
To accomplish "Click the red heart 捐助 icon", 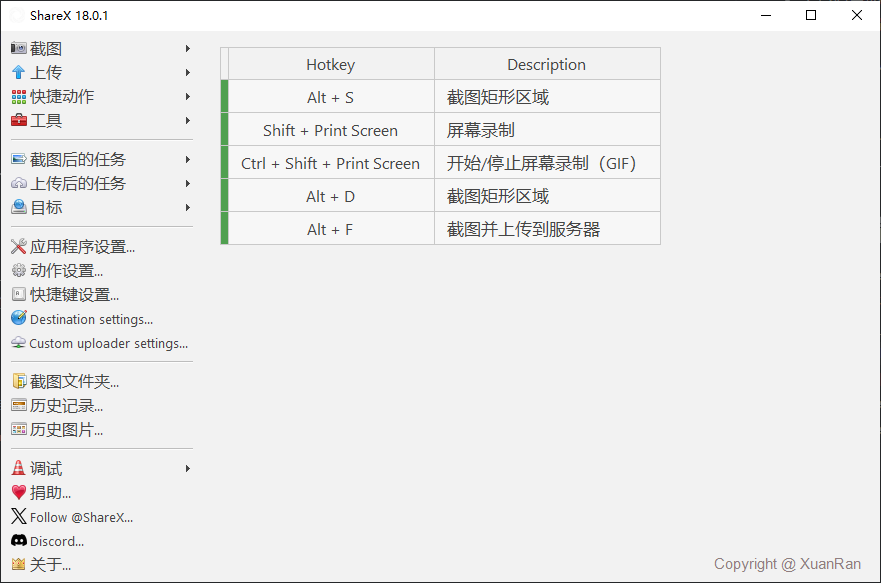I will [18, 493].
